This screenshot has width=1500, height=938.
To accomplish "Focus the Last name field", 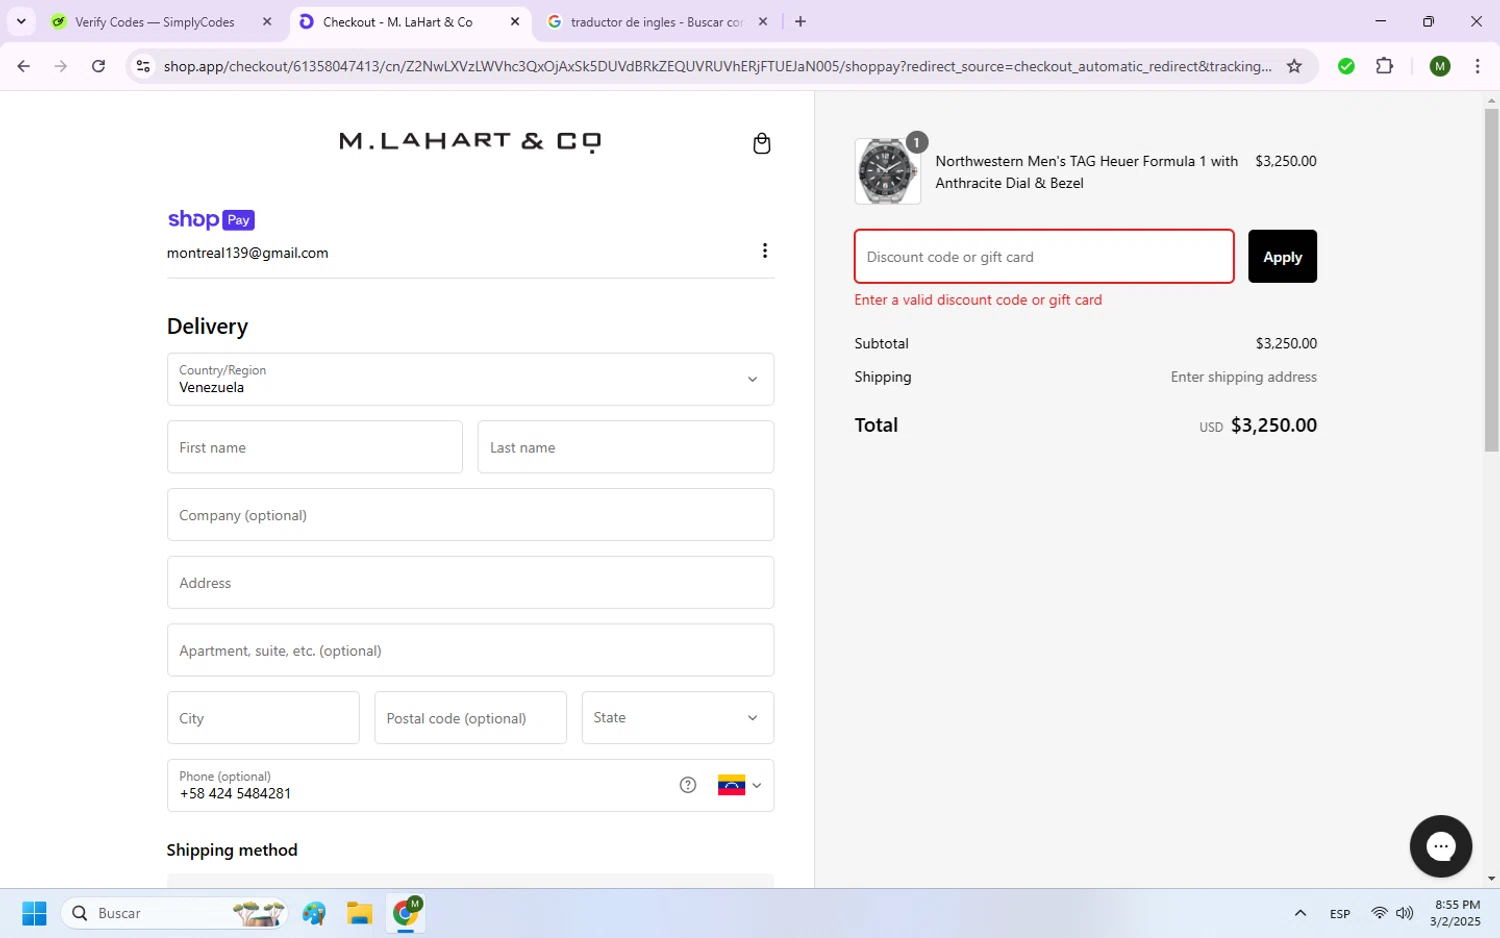I will pyautogui.click(x=626, y=447).
